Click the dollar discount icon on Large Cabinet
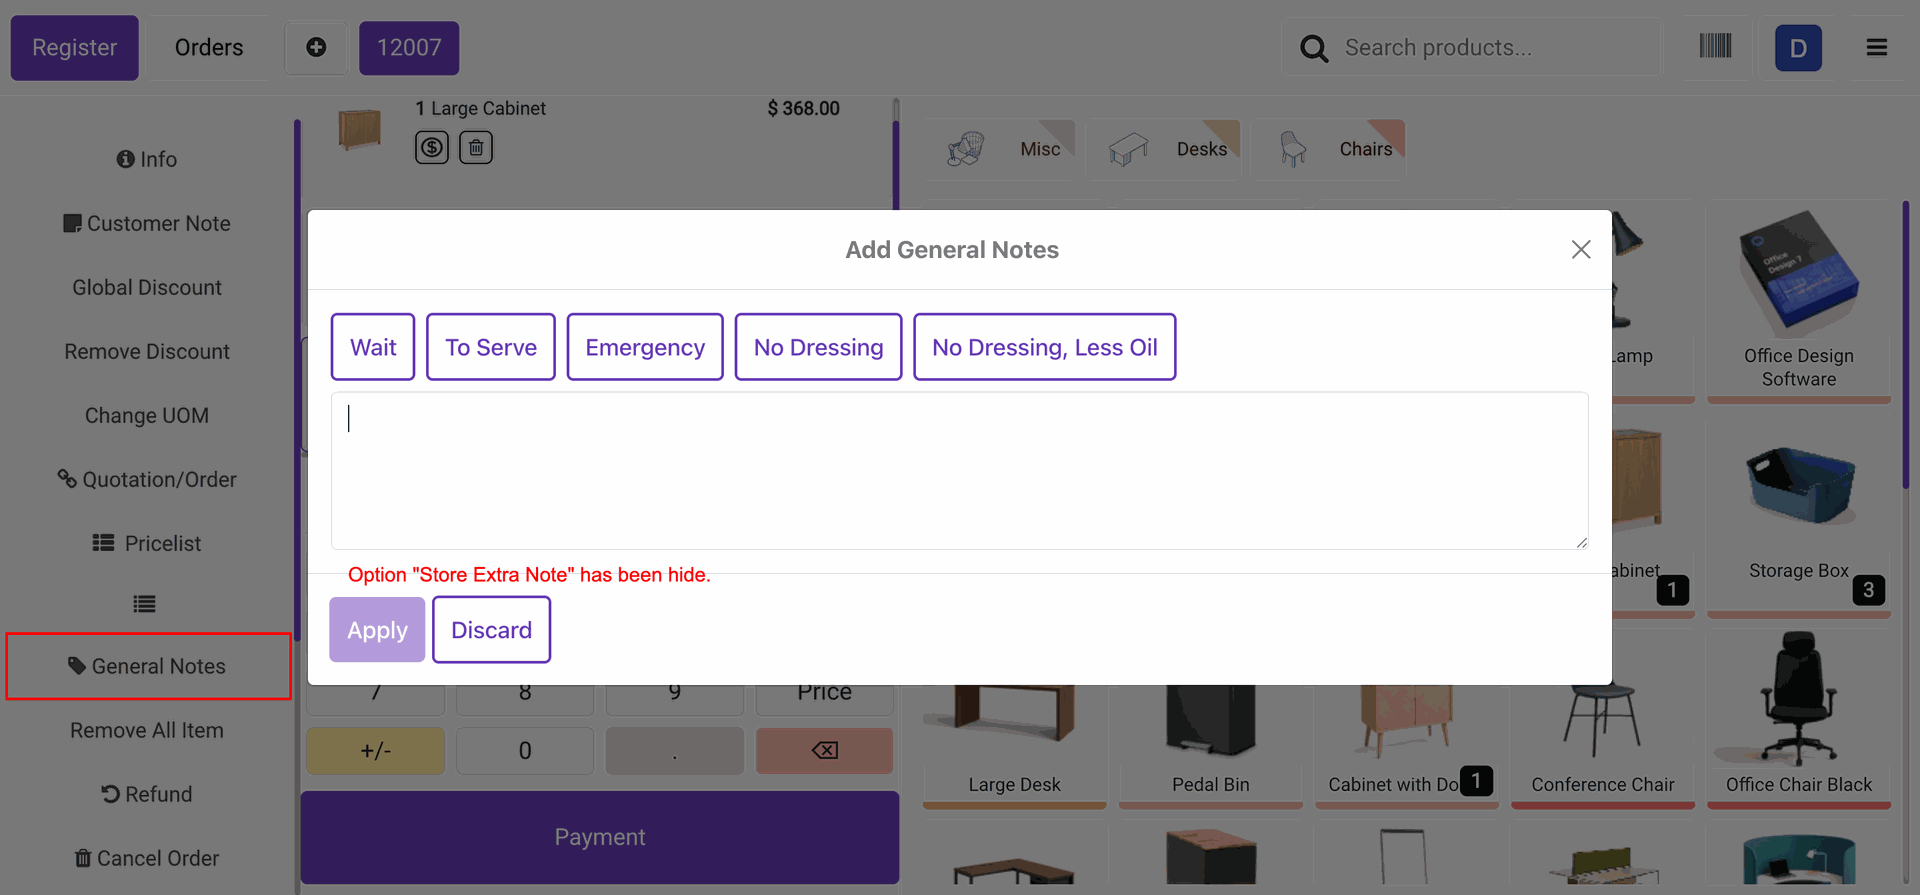The height and width of the screenshot is (895, 1920). click(432, 148)
